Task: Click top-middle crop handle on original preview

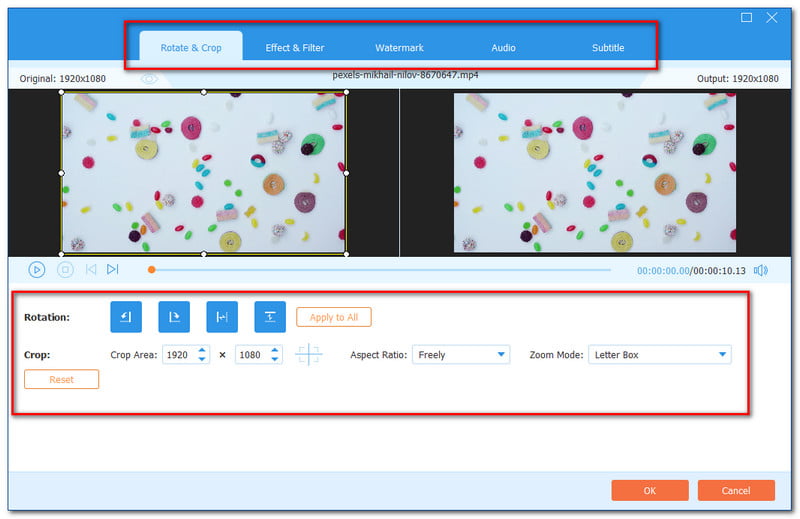Action: (x=204, y=92)
